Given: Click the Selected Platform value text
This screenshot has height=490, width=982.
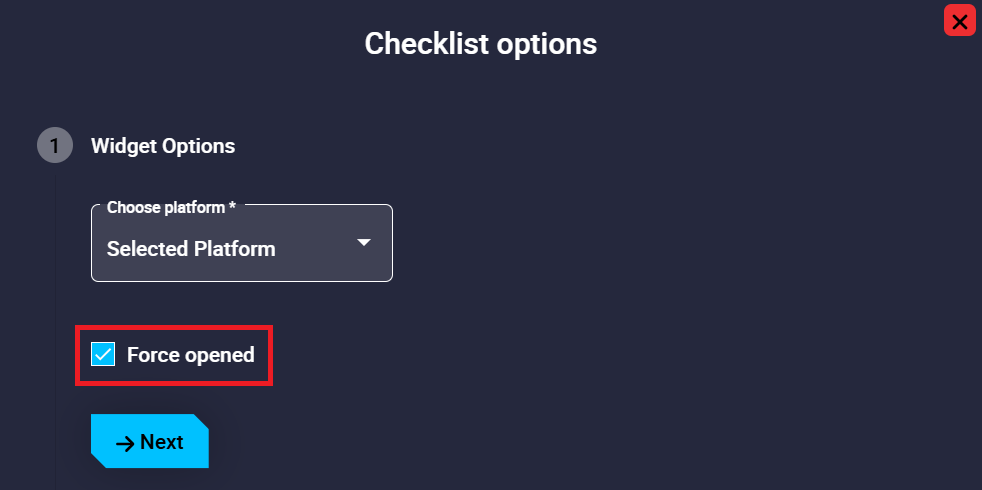Looking at the screenshot, I should pos(191,248).
